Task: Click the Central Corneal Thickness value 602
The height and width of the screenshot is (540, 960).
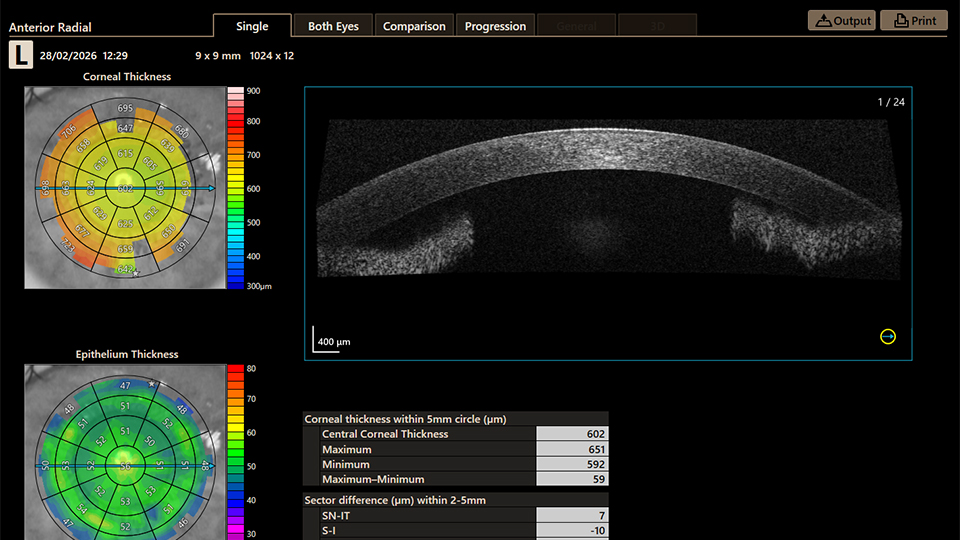Action: pyautogui.click(x=572, y=433)
